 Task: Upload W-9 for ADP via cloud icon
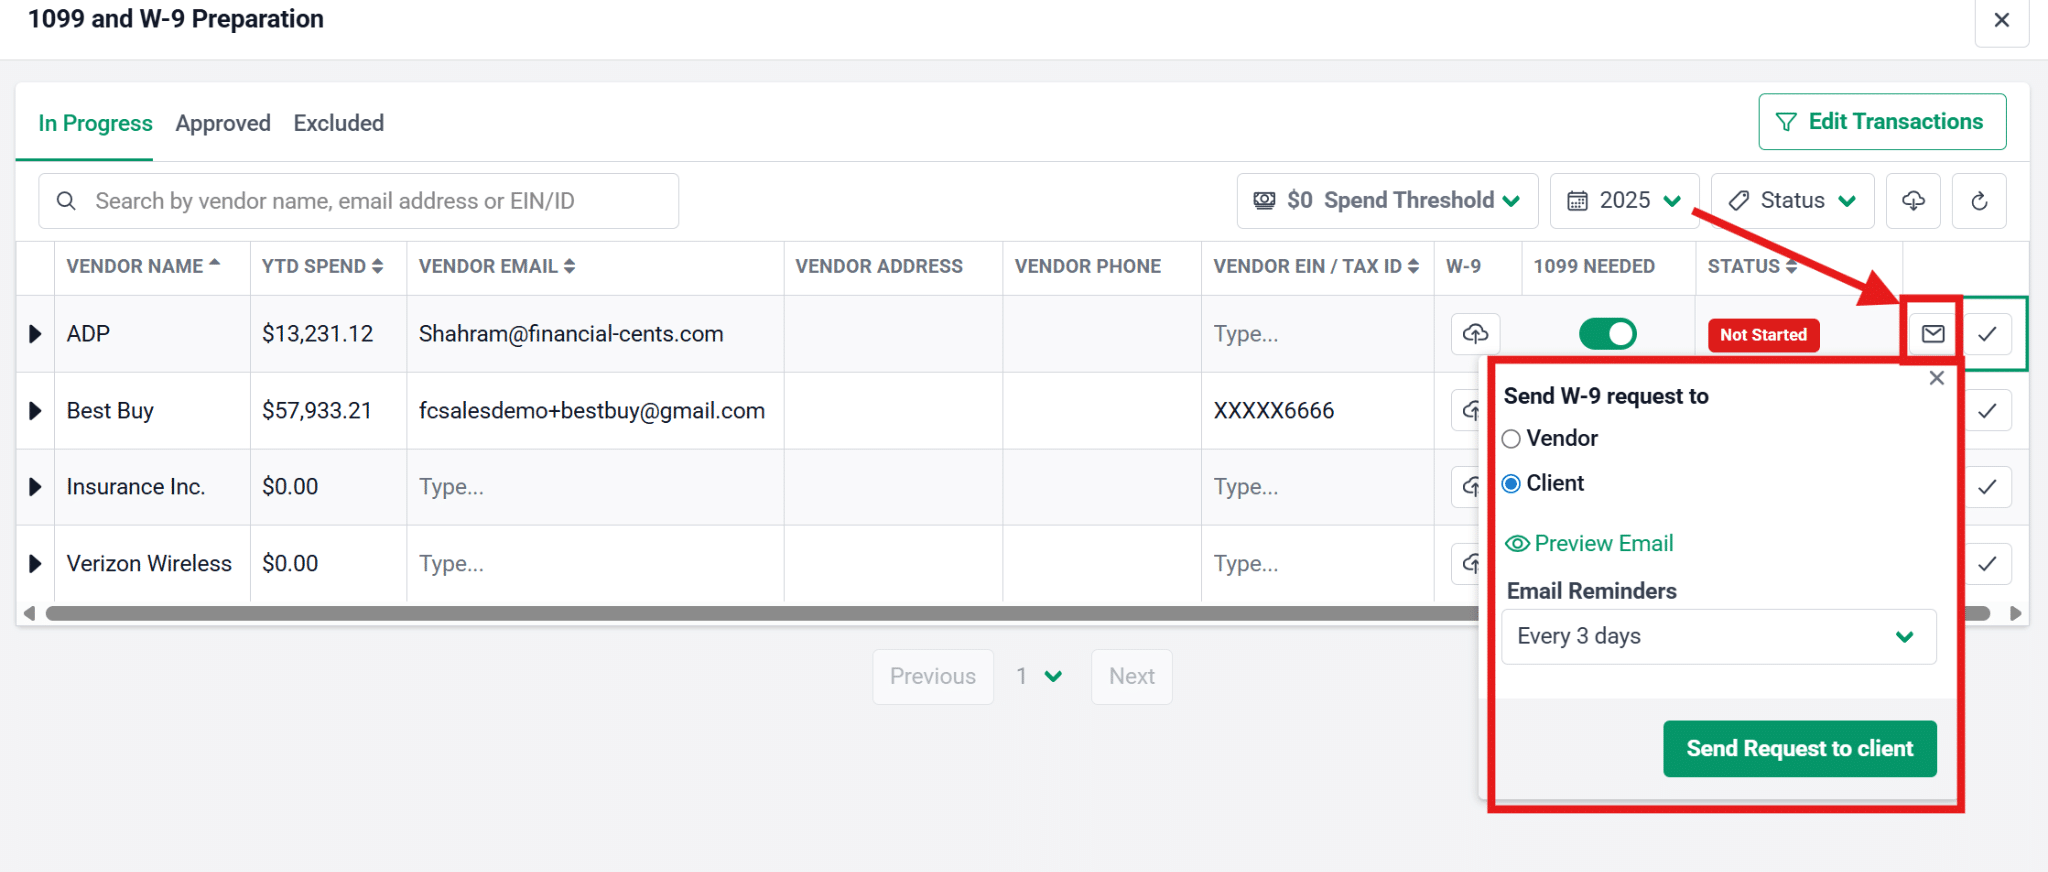(x=1475, y=334)
